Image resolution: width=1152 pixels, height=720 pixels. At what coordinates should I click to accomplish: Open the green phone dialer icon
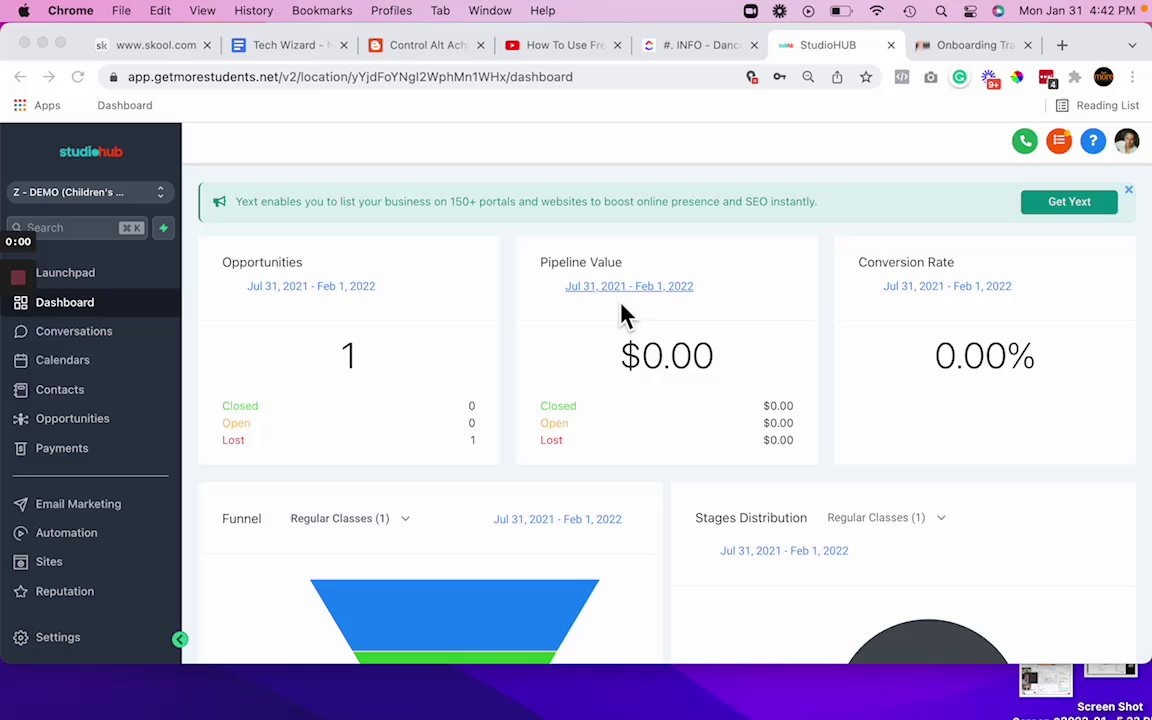pos(1024,141)
